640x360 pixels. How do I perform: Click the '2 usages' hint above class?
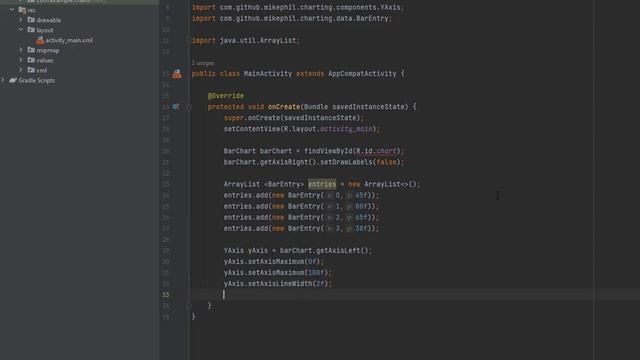click(203, 63)
